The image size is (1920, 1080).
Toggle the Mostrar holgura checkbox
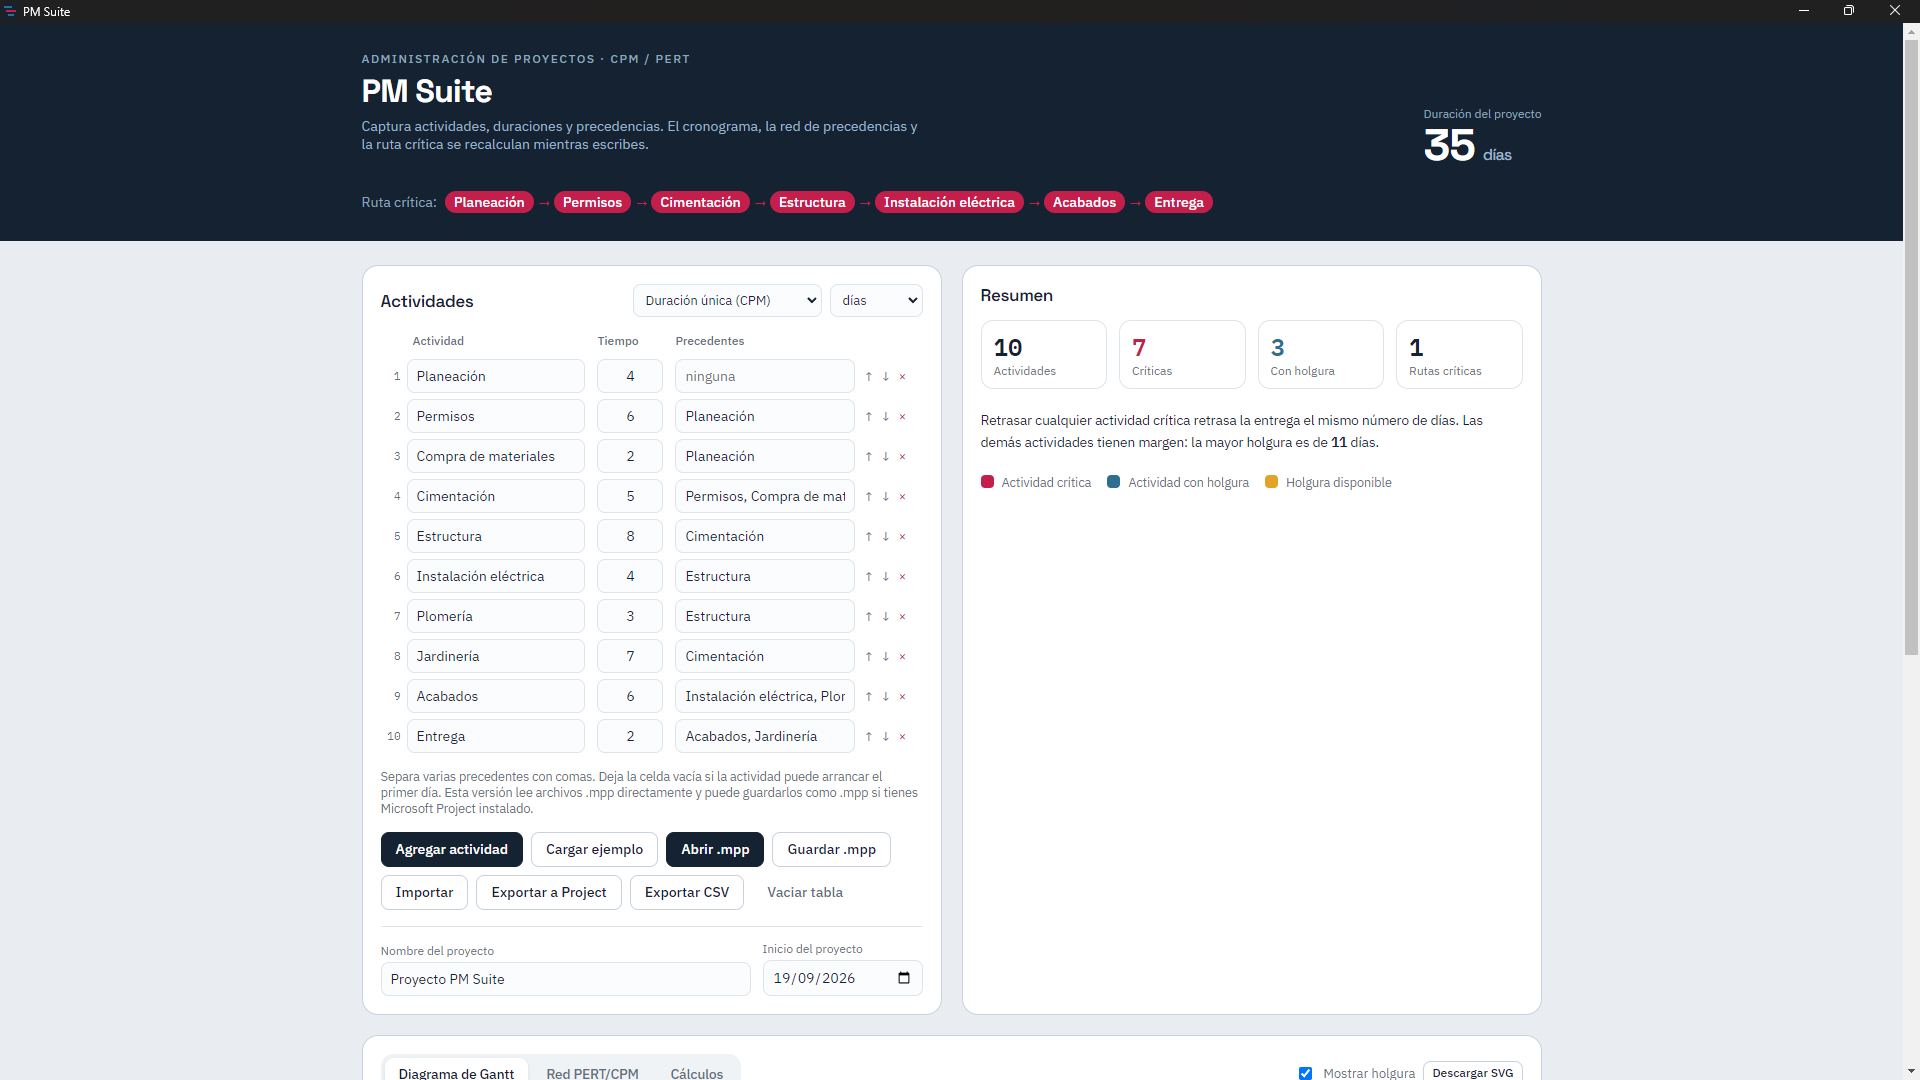pos(1305,1073)
